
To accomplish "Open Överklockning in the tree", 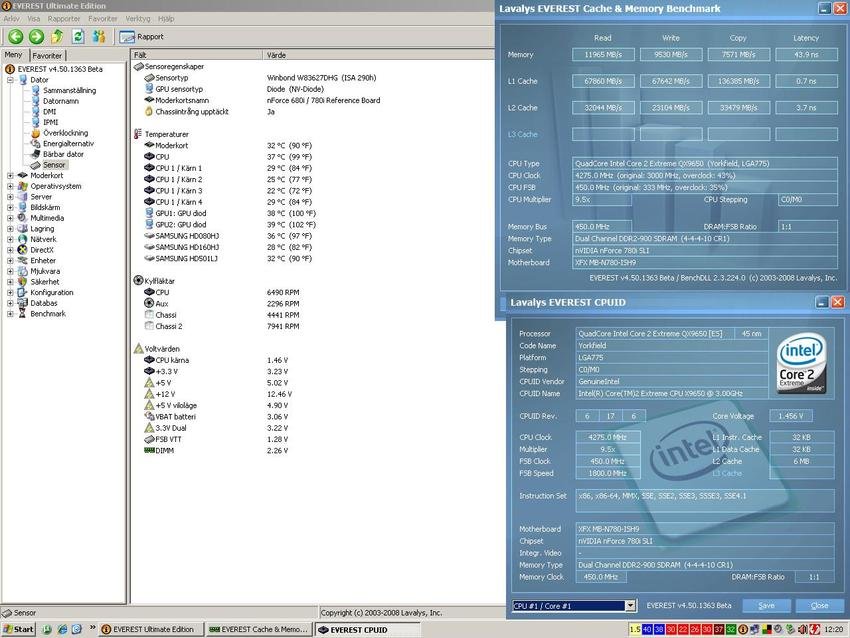I will coord(65,133).
